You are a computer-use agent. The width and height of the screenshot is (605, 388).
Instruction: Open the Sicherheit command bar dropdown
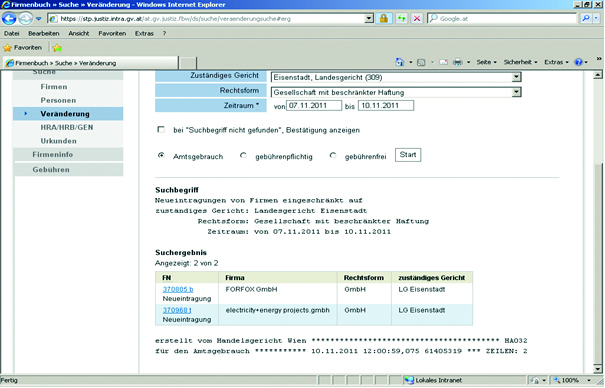[520, 62]
